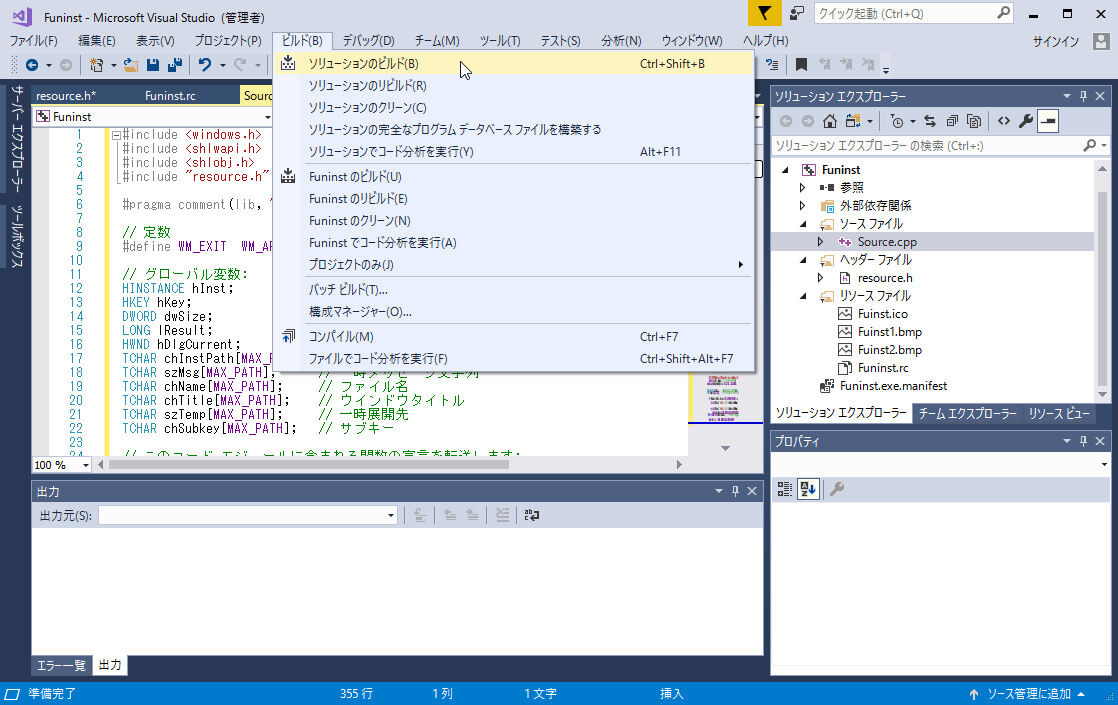Toggle alphabetical sort in Properties panel
This screenshot has height=705, width=1118.
[808, 489]
